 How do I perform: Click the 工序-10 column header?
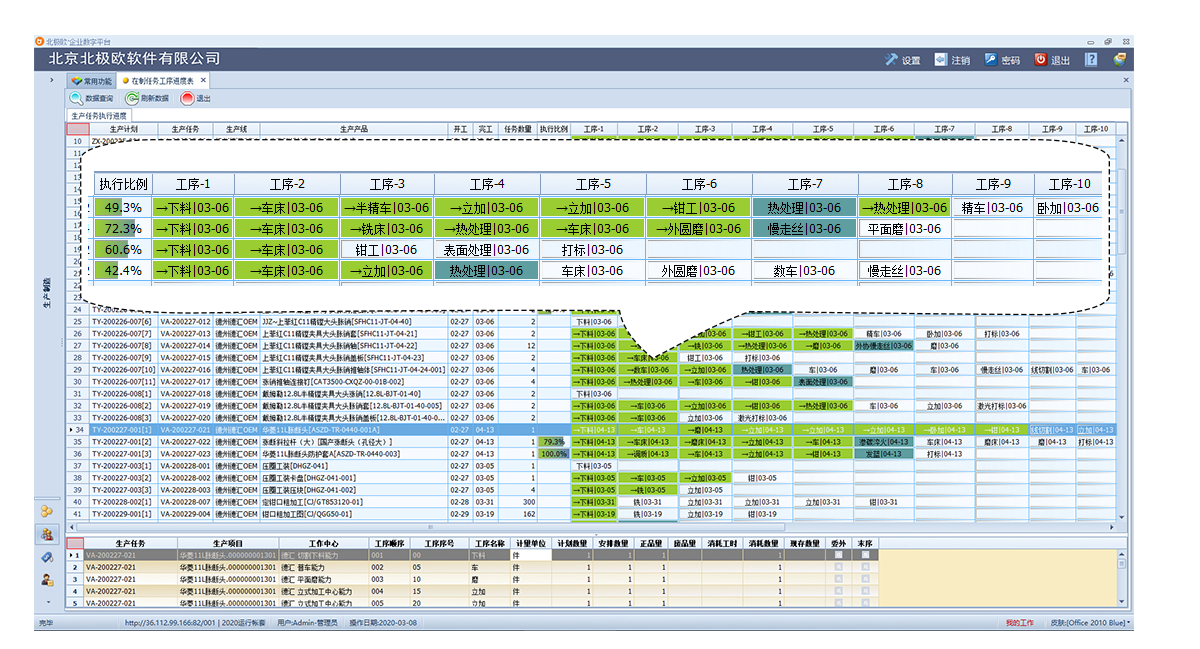coord(1096,129)
